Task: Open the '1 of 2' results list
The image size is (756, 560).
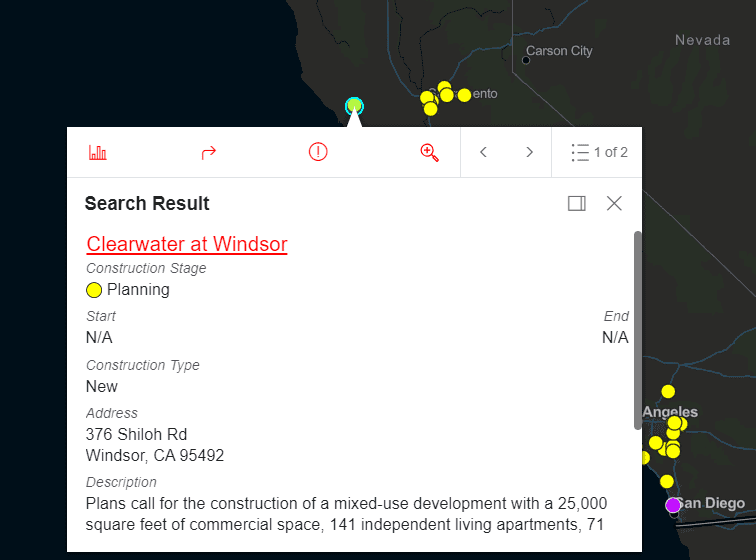Action: tap(599, 152)
